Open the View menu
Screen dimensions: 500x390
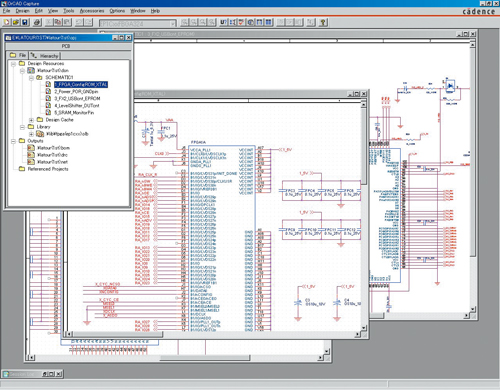tap(53, 11)
